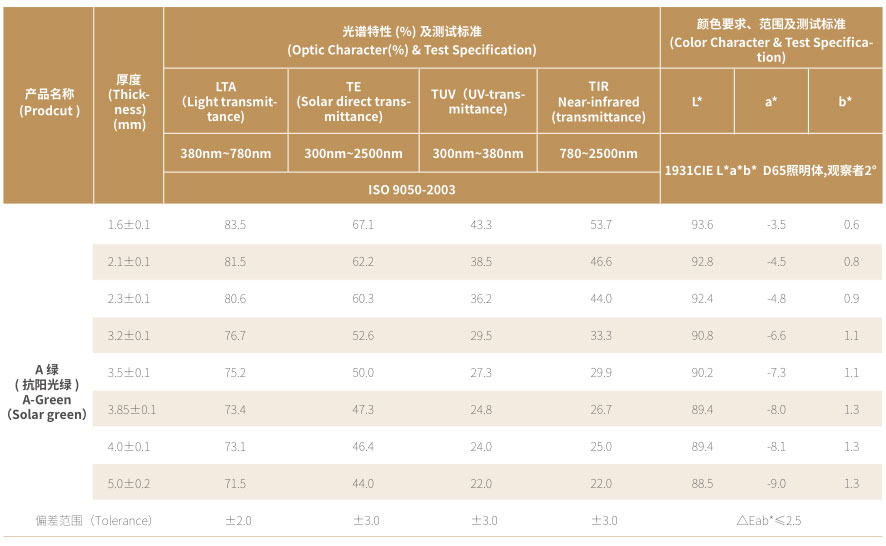This screenshot has height=546, width=886.
Task: Click the a* color column header
Action: pyautogui.click(x=771, y=101)
